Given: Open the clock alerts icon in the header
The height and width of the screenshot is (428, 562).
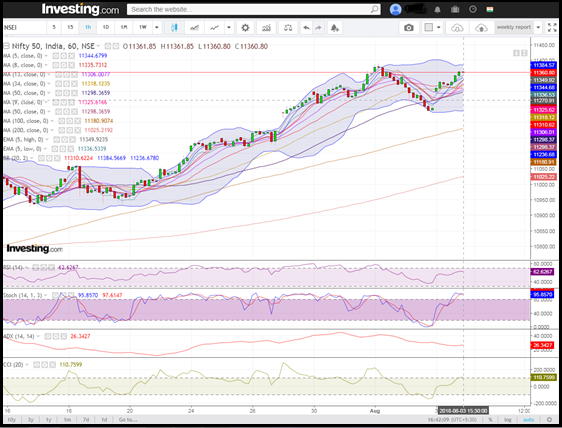Looking at the screenshot, I should 473,9.
